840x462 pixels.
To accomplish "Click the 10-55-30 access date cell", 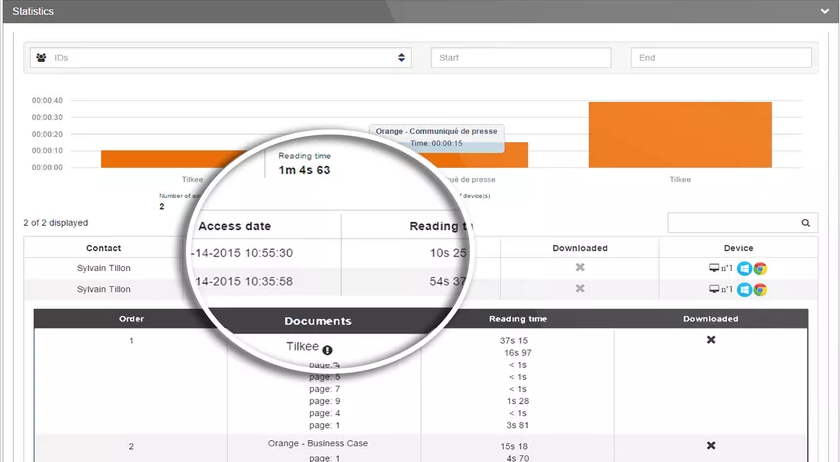I will pyautogui.click(x=242, y=253).
